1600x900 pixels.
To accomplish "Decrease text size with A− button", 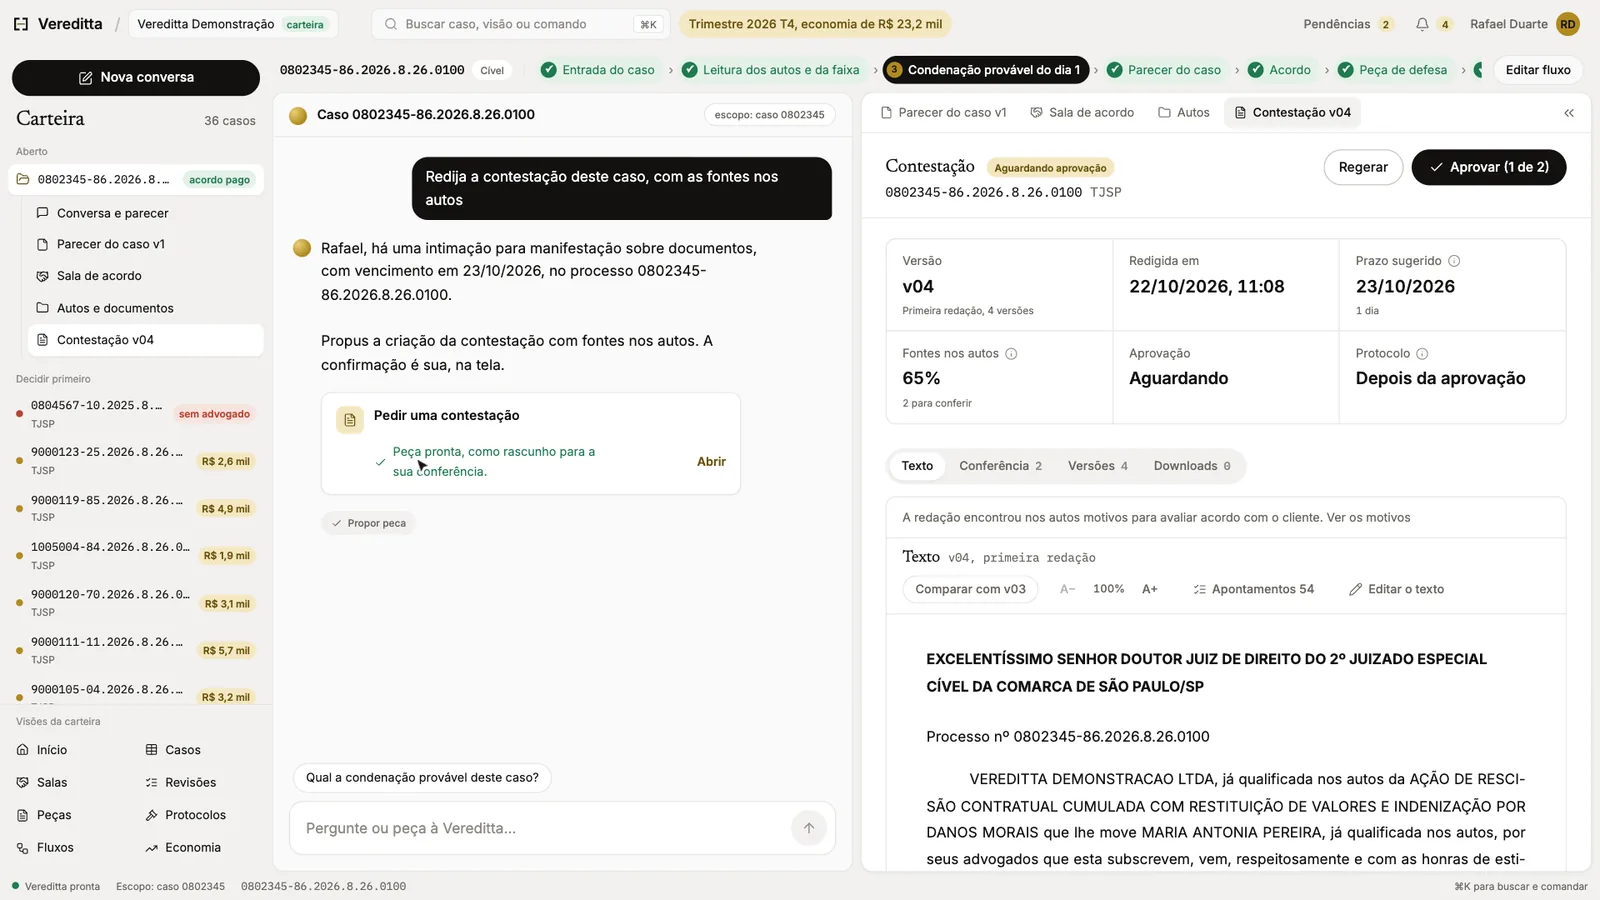I will (1067, 589).
